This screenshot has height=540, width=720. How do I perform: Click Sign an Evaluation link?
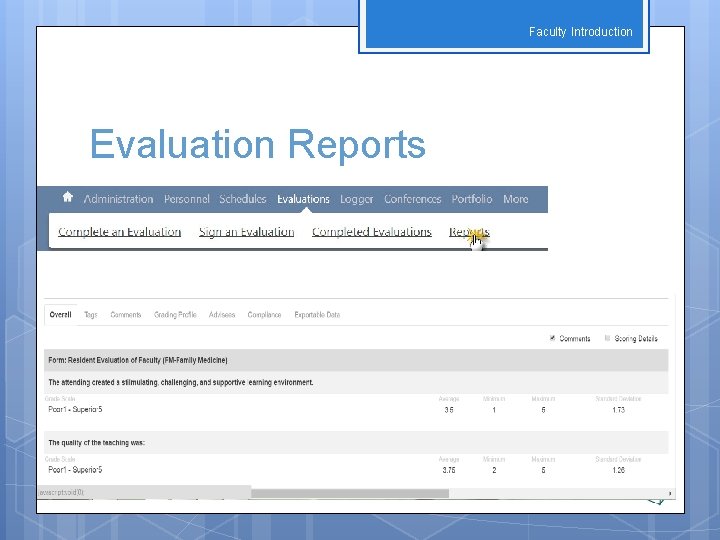(246, 232)
